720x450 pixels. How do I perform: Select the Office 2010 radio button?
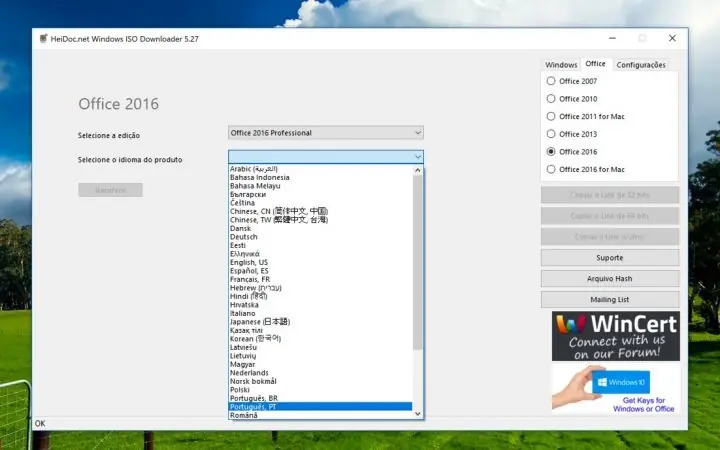[551, 98]
